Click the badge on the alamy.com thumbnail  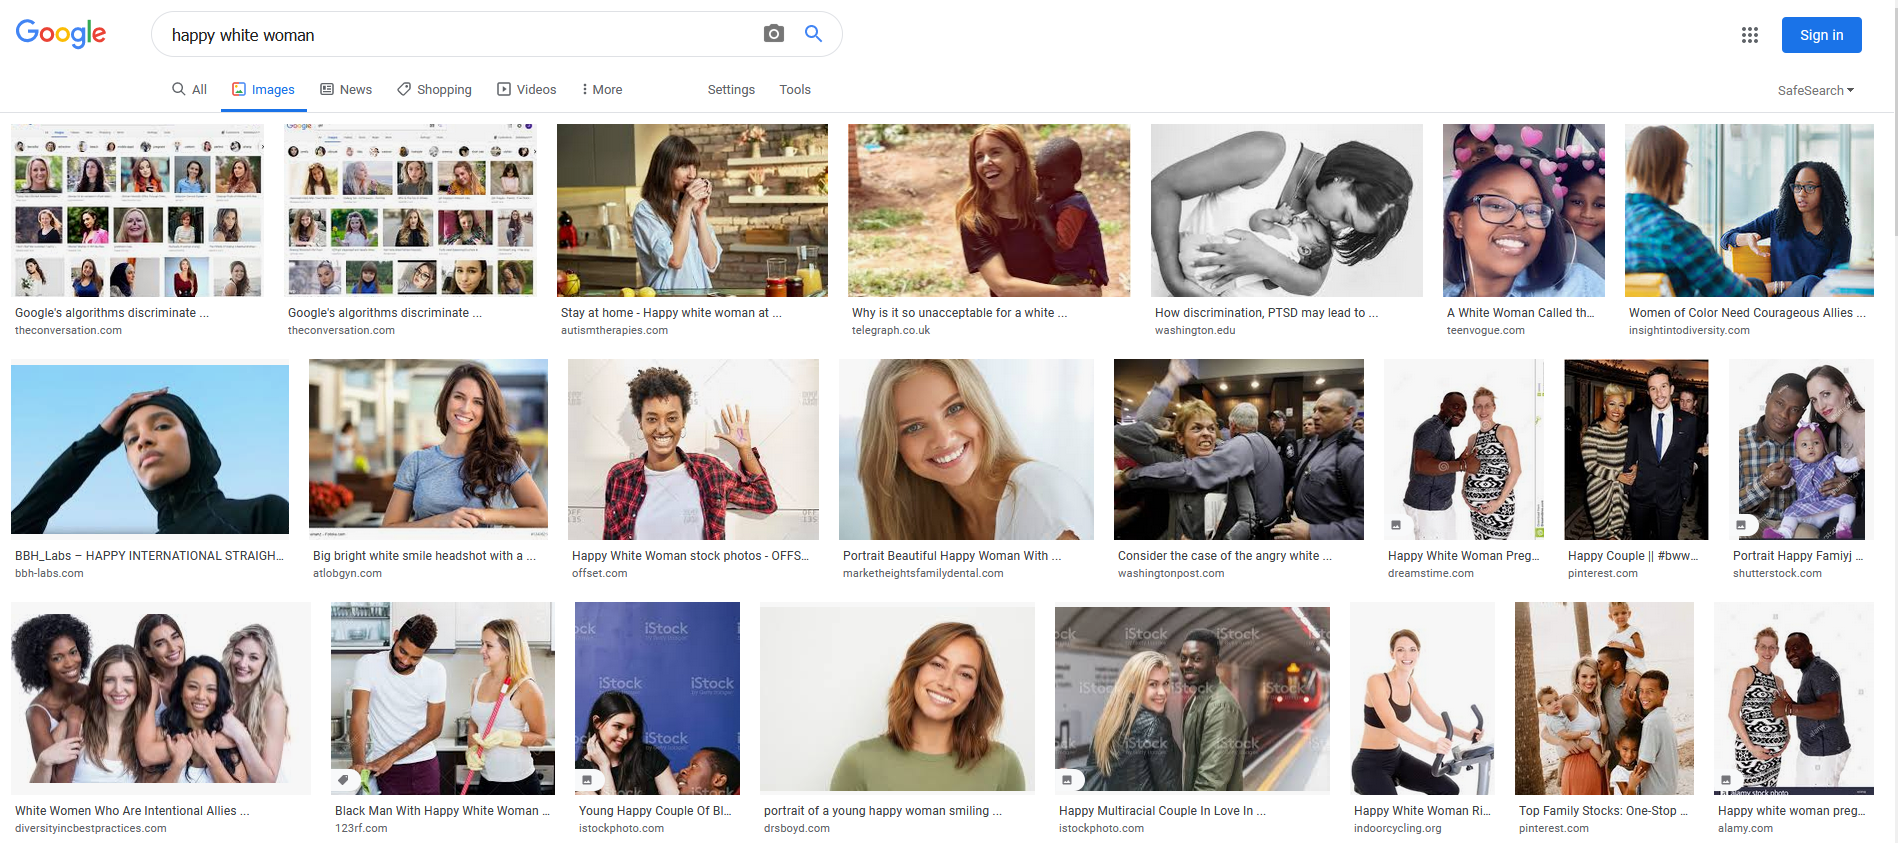coord(1725,780)
